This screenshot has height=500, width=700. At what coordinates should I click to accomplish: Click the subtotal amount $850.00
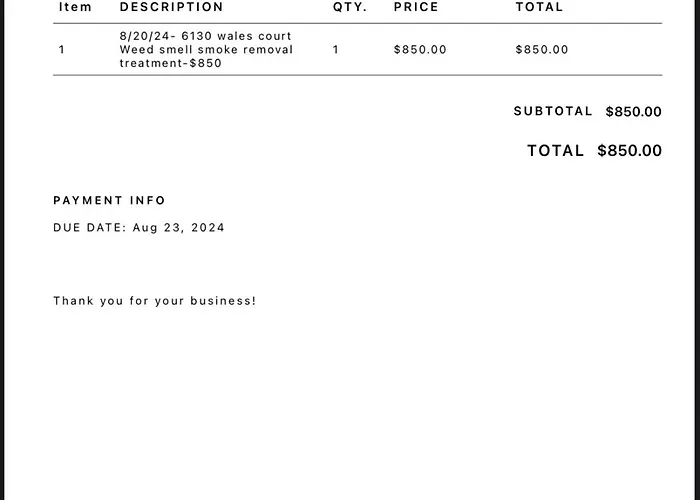tap(633, 112)
